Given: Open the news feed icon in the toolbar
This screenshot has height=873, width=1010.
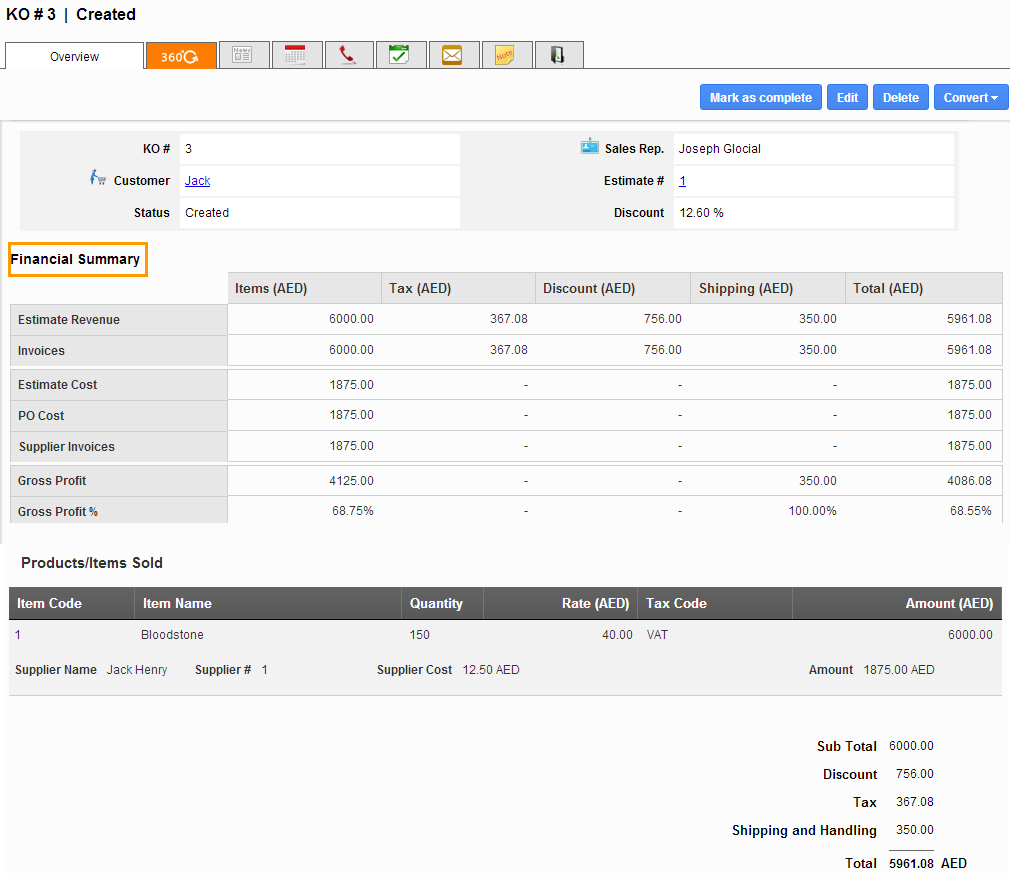Looking at the screenshot, I should tap(243, 55).
